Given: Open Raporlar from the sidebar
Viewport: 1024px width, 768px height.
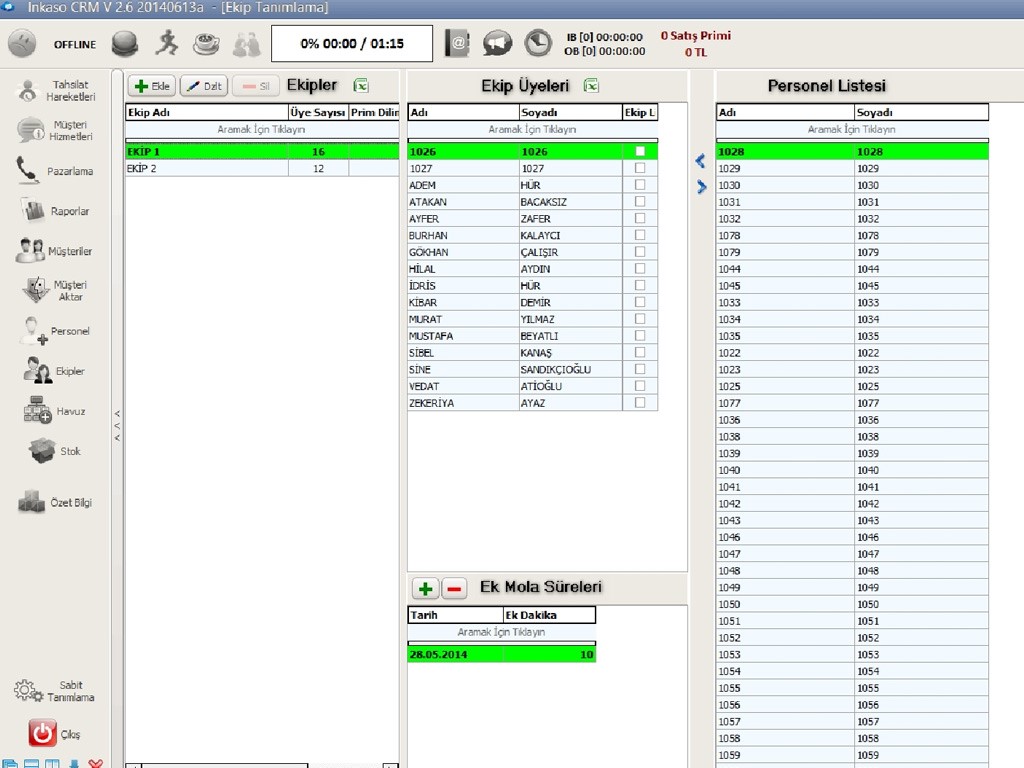Looking at the screenshot, I should [56, 211].
